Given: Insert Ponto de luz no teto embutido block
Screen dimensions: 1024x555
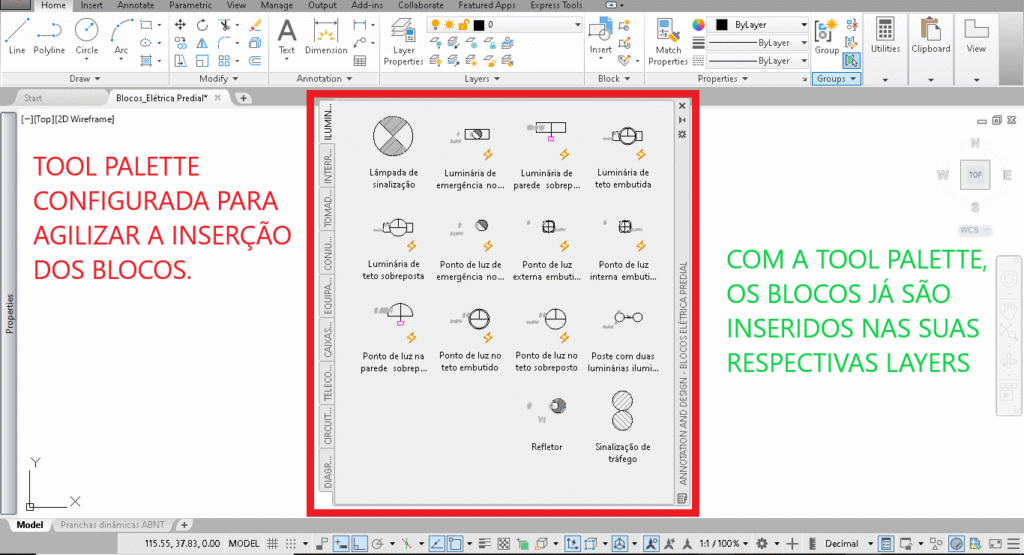Looking at the screenshot, I should 470,340.
